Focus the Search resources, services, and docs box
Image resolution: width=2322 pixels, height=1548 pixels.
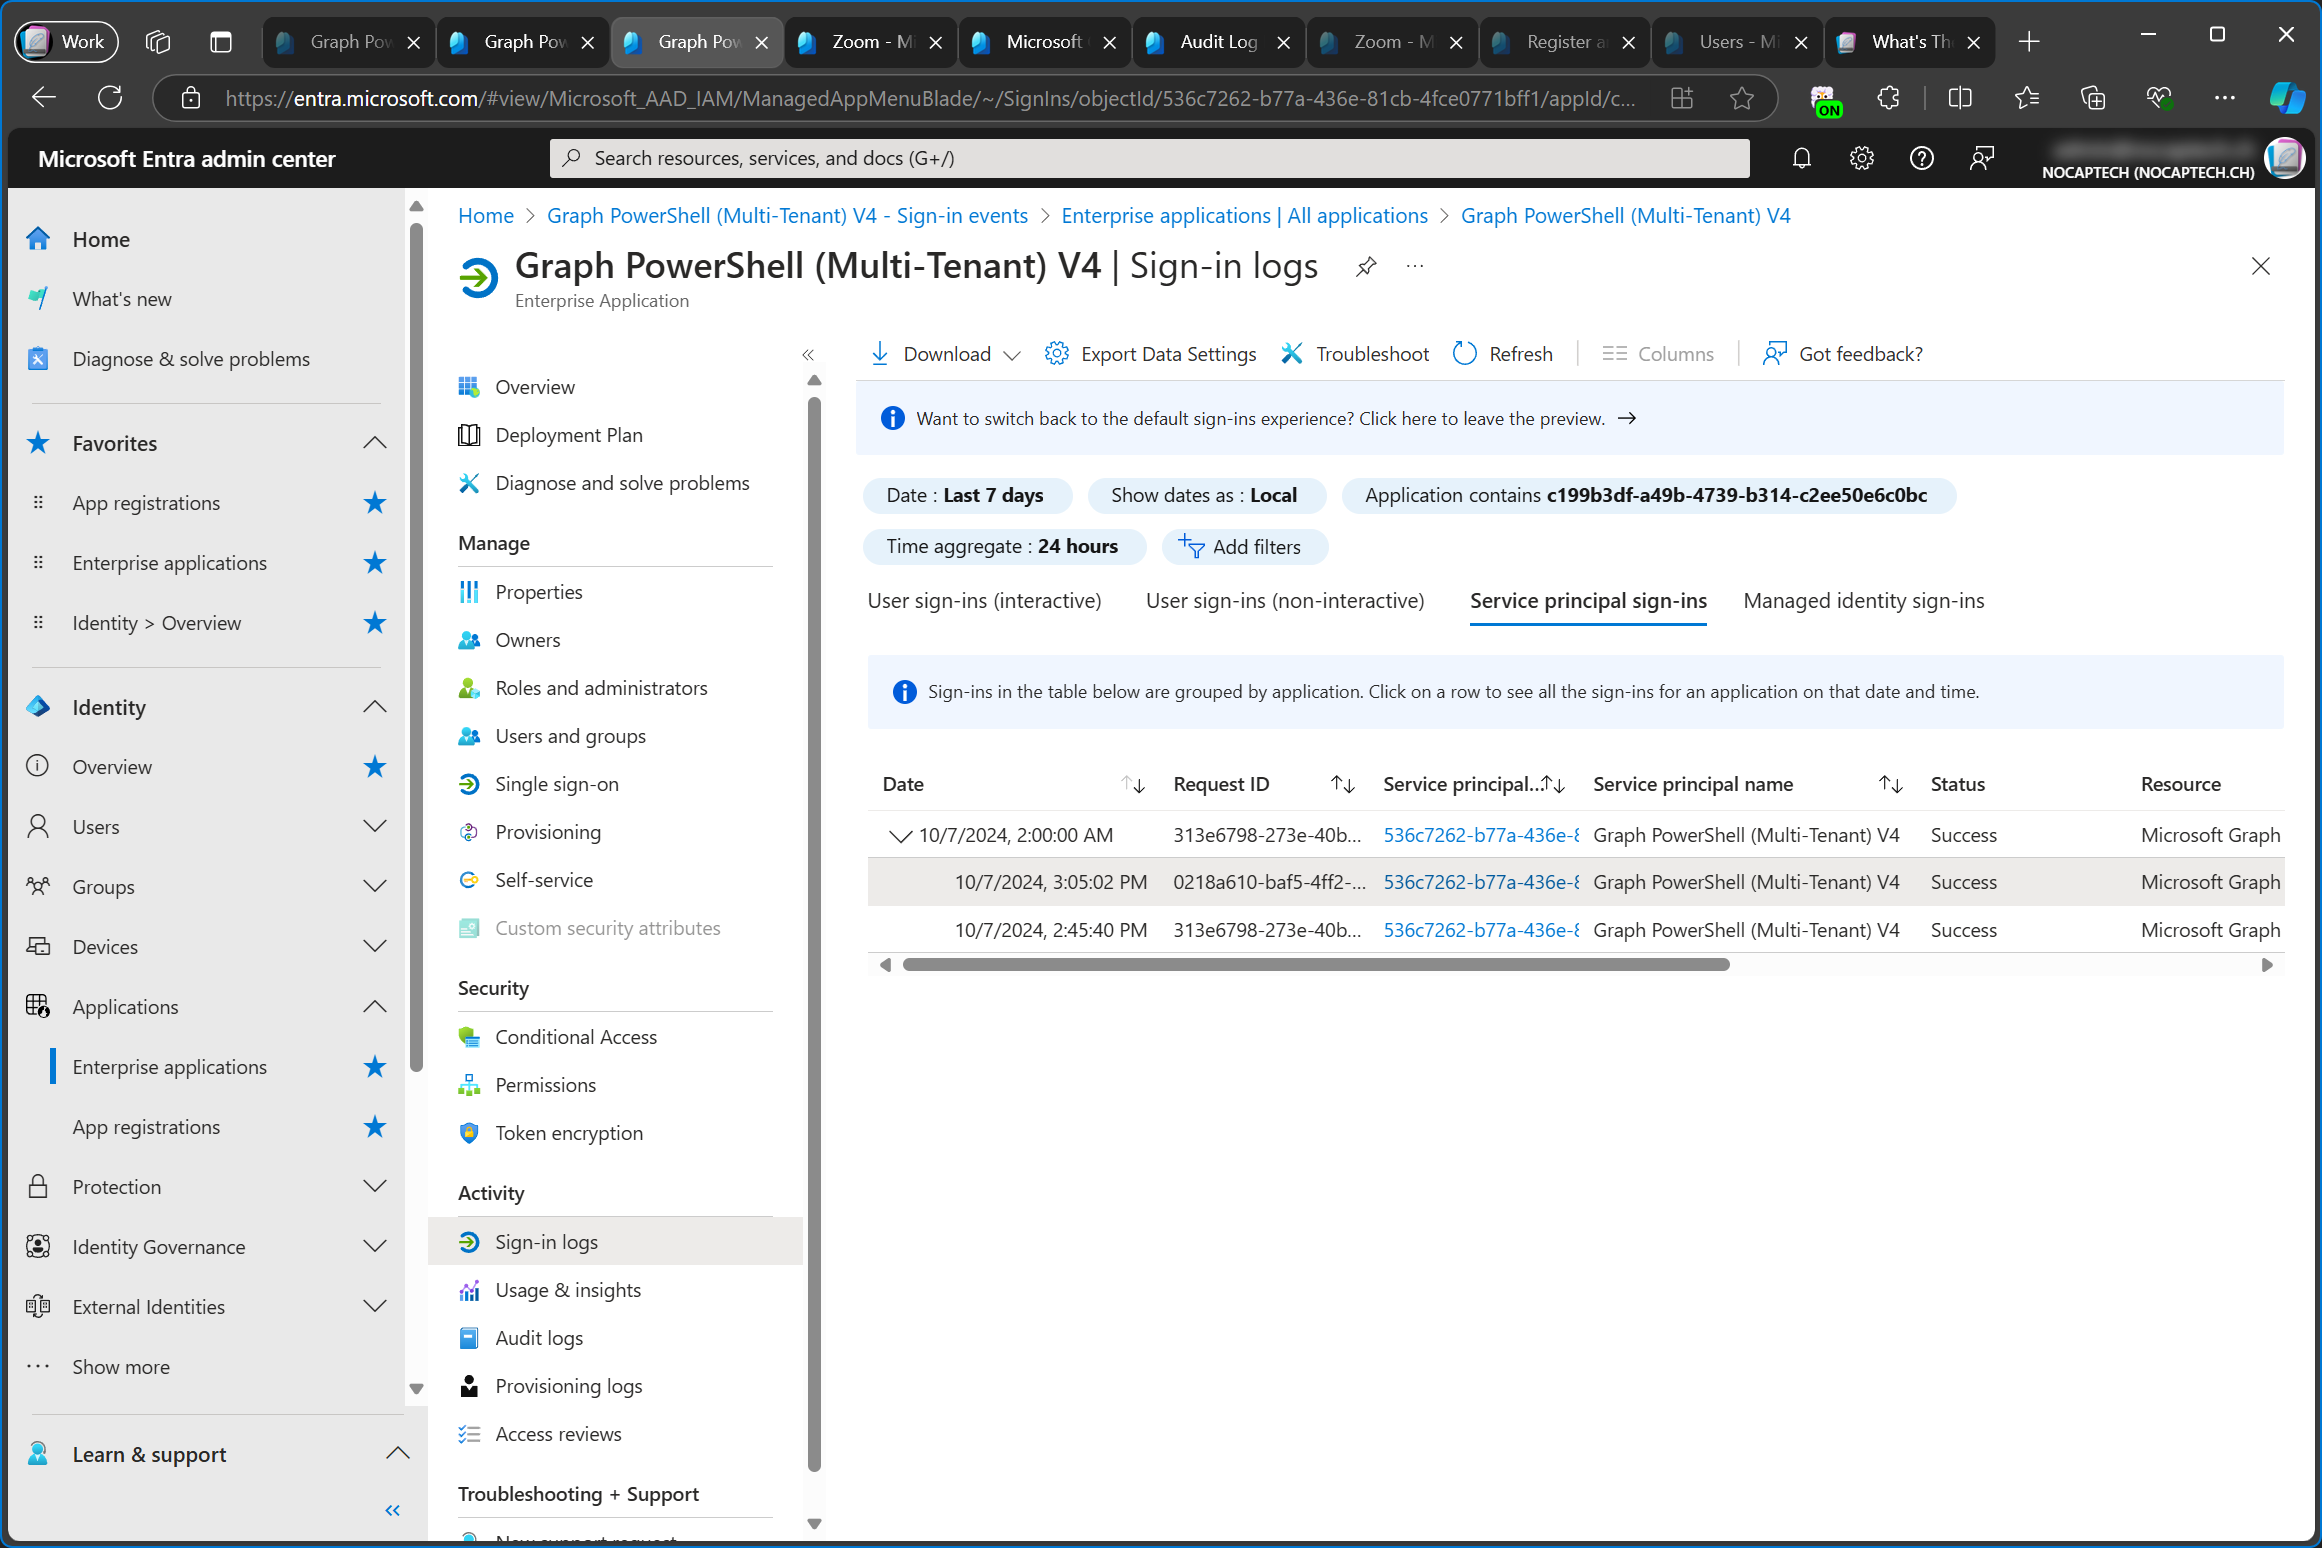1149,158
